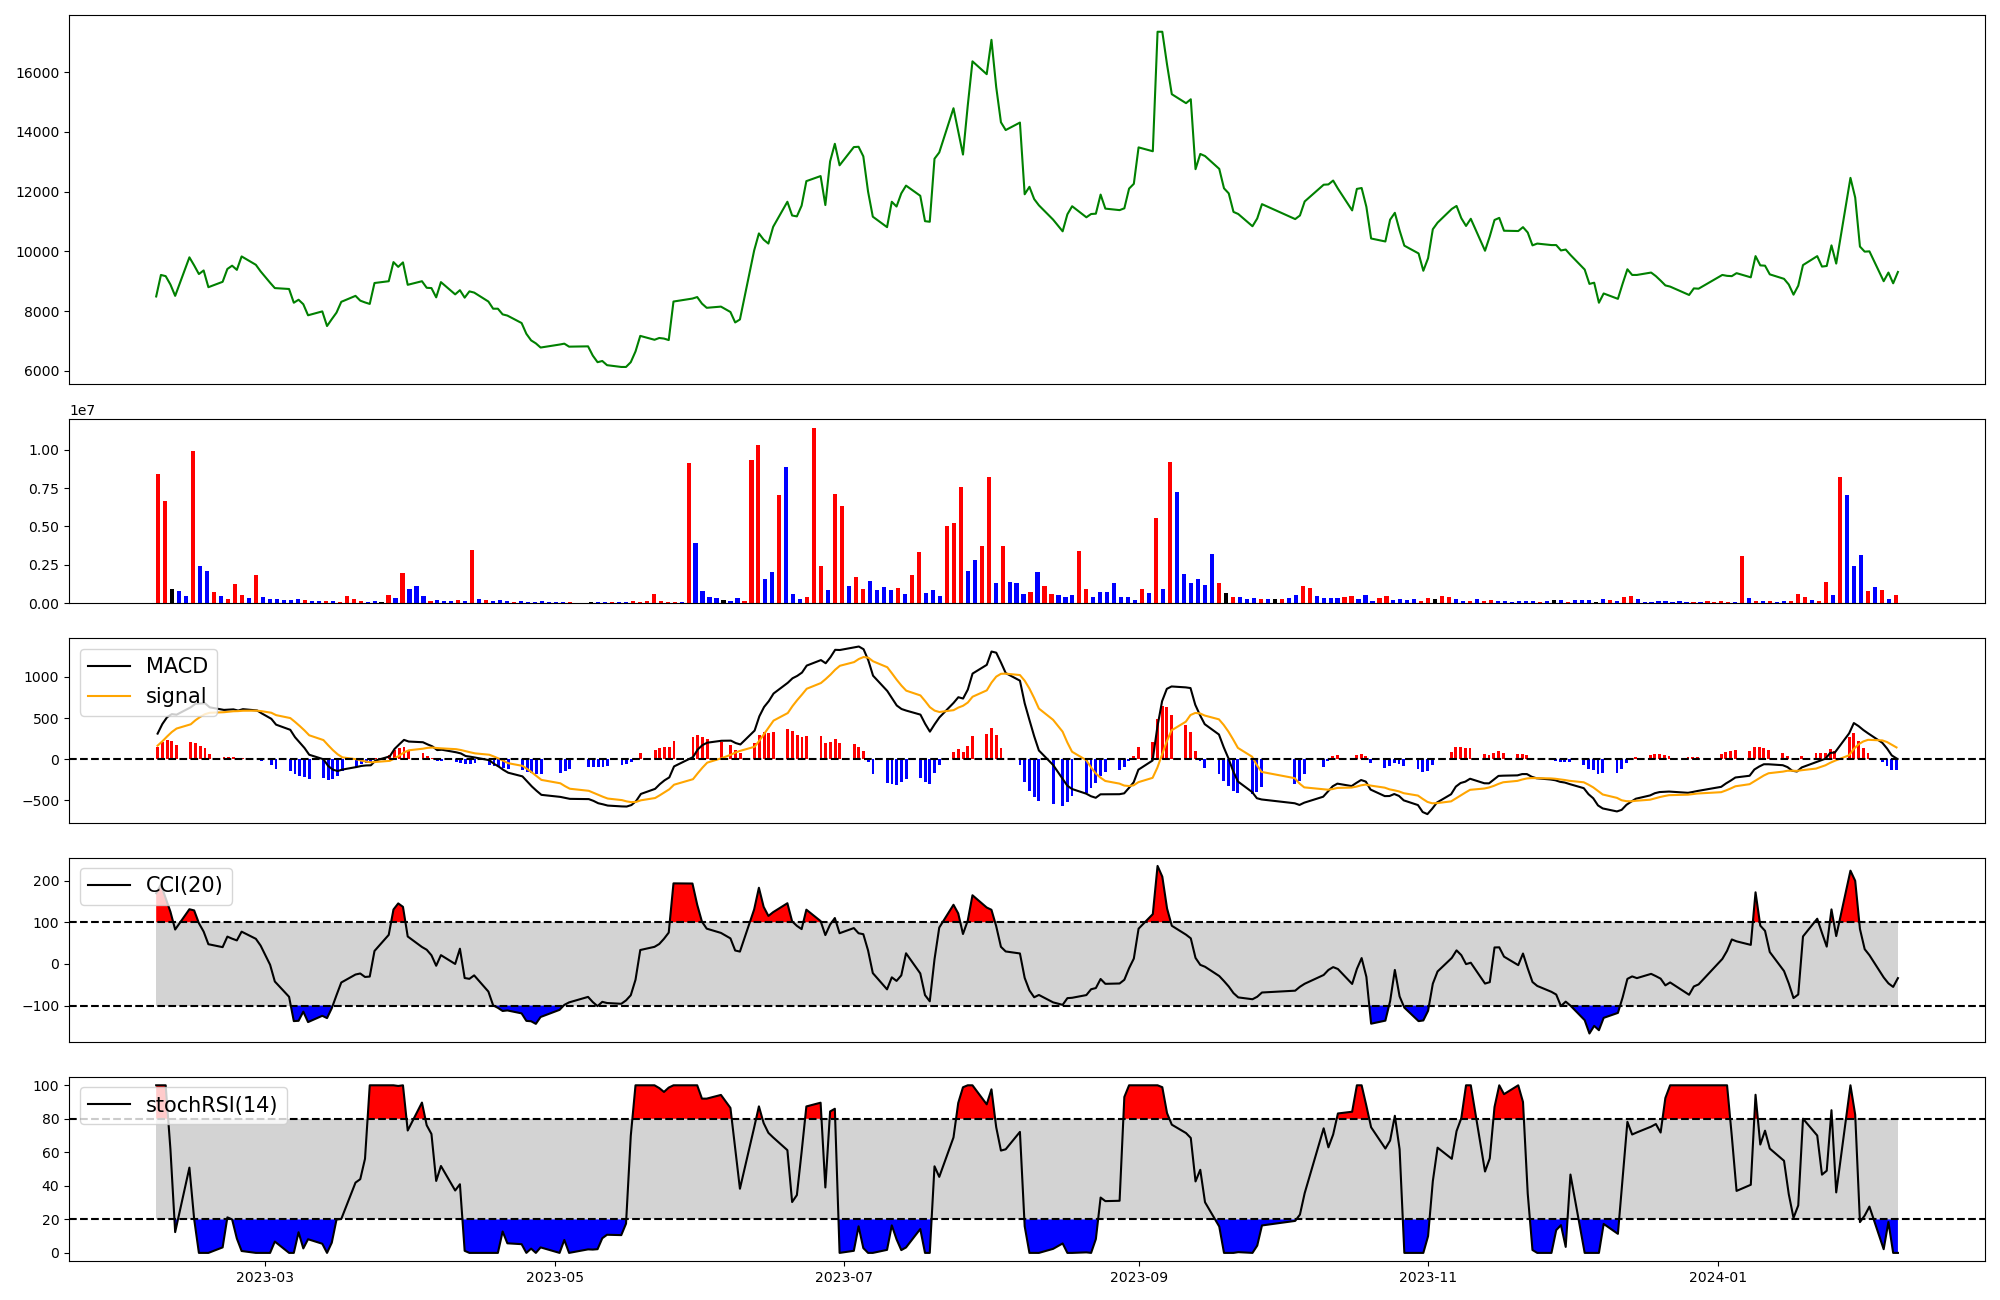2000x1300 pixels.
Task: Click the 2024-01 x-axis tick label
Action: [x=1718, y=1277]
